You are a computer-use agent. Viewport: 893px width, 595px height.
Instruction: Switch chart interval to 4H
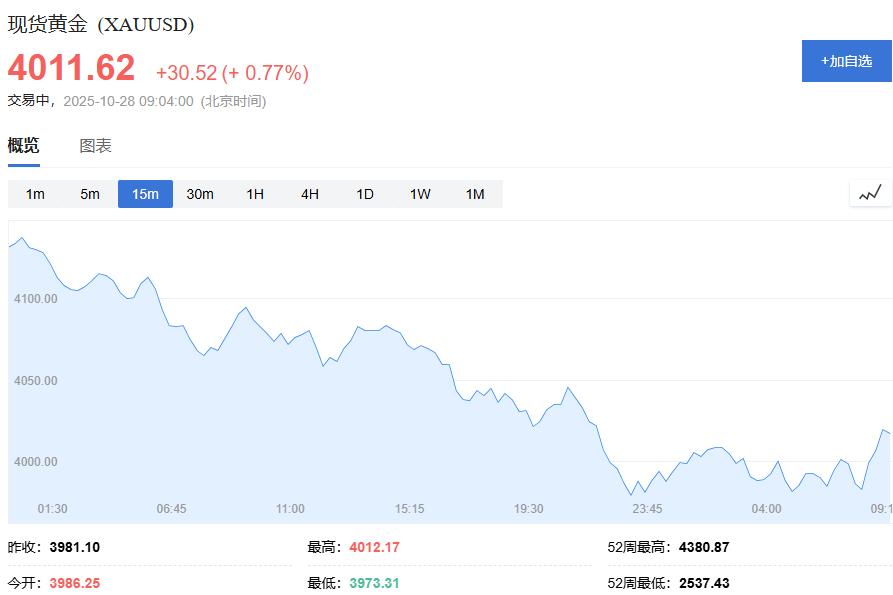click(x=309, y=194)
